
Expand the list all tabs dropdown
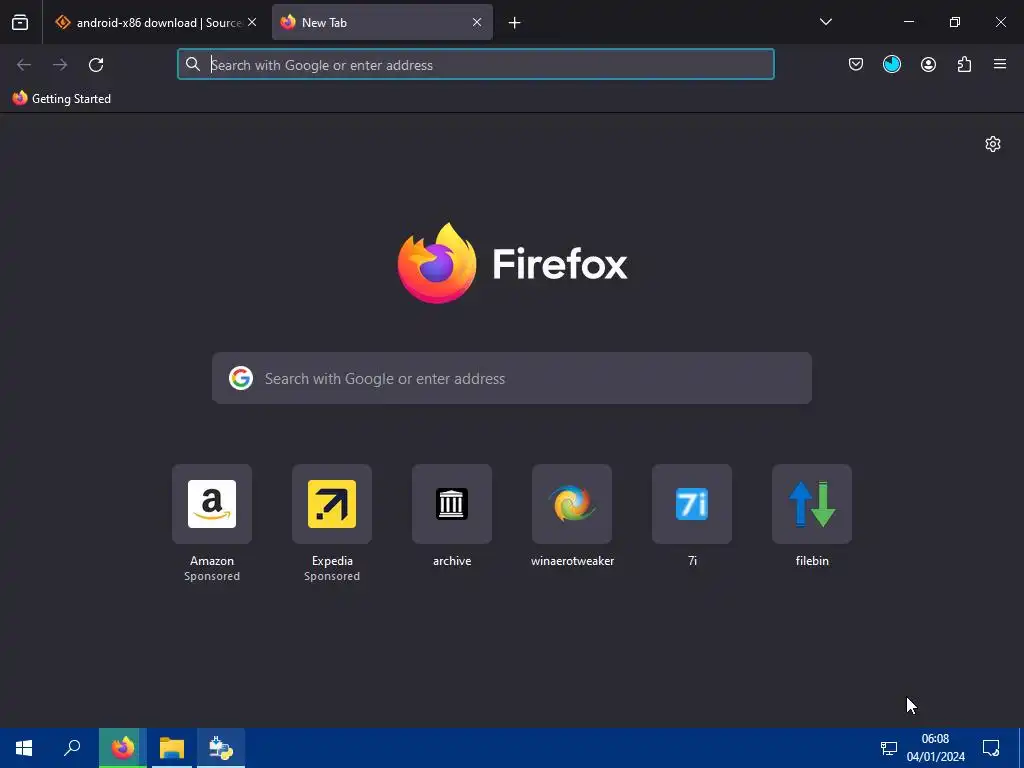825,22
